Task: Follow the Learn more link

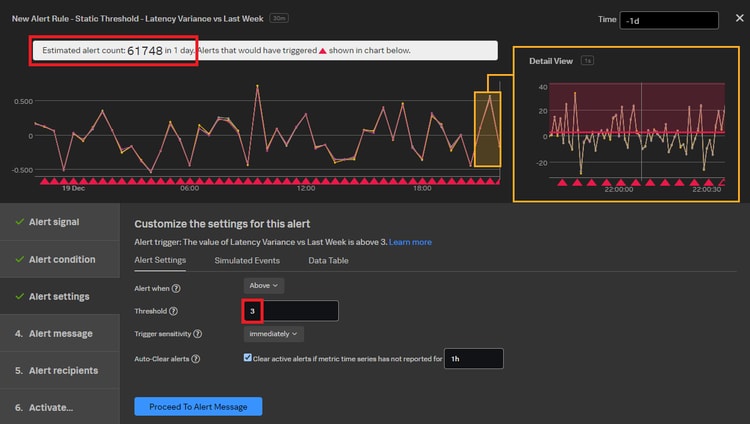Action: pyautogui.click(x=410, y=242)
